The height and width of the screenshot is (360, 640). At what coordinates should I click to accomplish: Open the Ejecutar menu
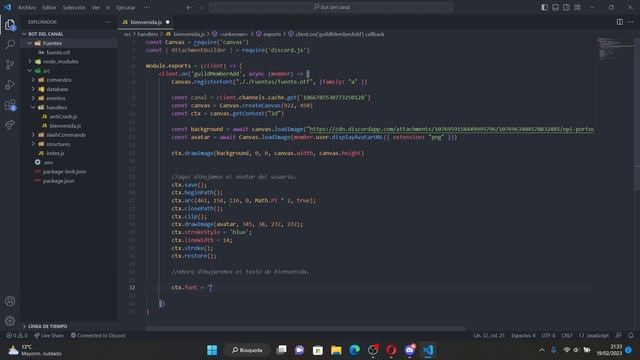[x=126, y=7]
